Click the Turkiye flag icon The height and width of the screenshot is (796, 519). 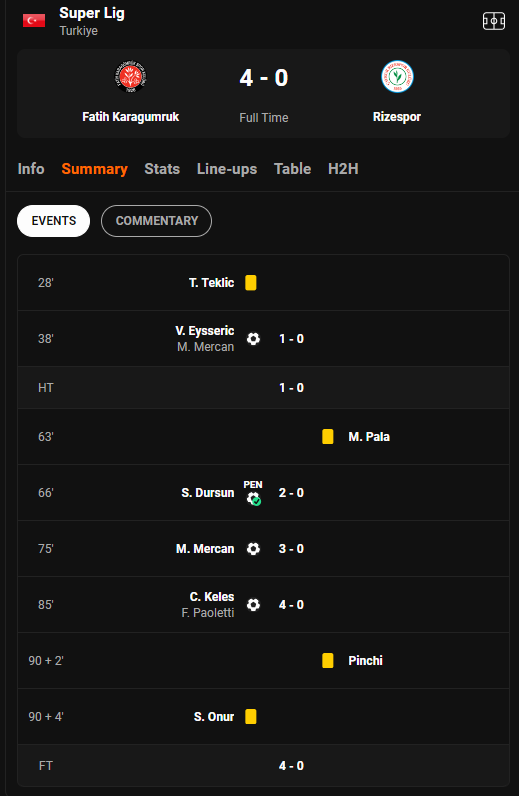click(34, 20)
